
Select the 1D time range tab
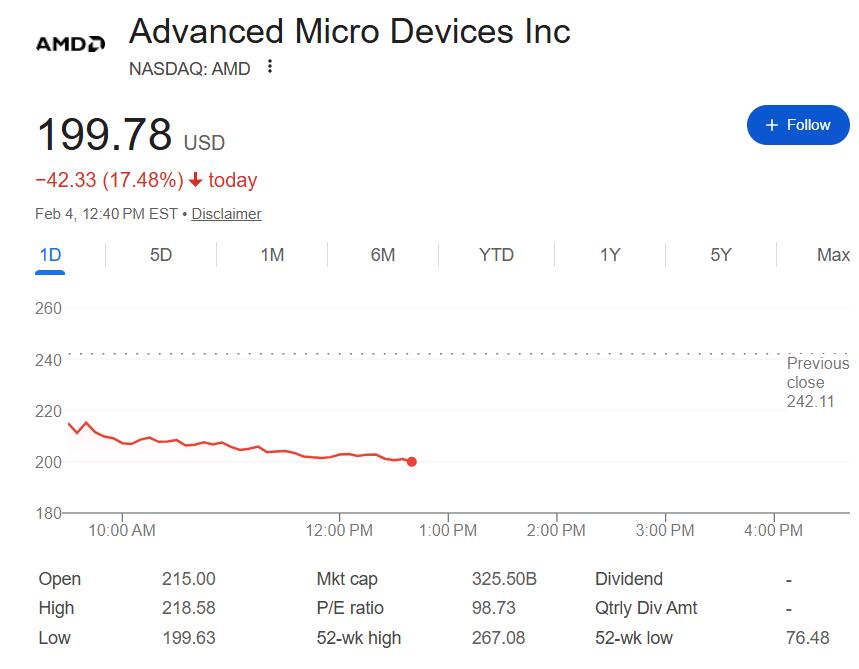pyautogui.click(x=50, y=255)
